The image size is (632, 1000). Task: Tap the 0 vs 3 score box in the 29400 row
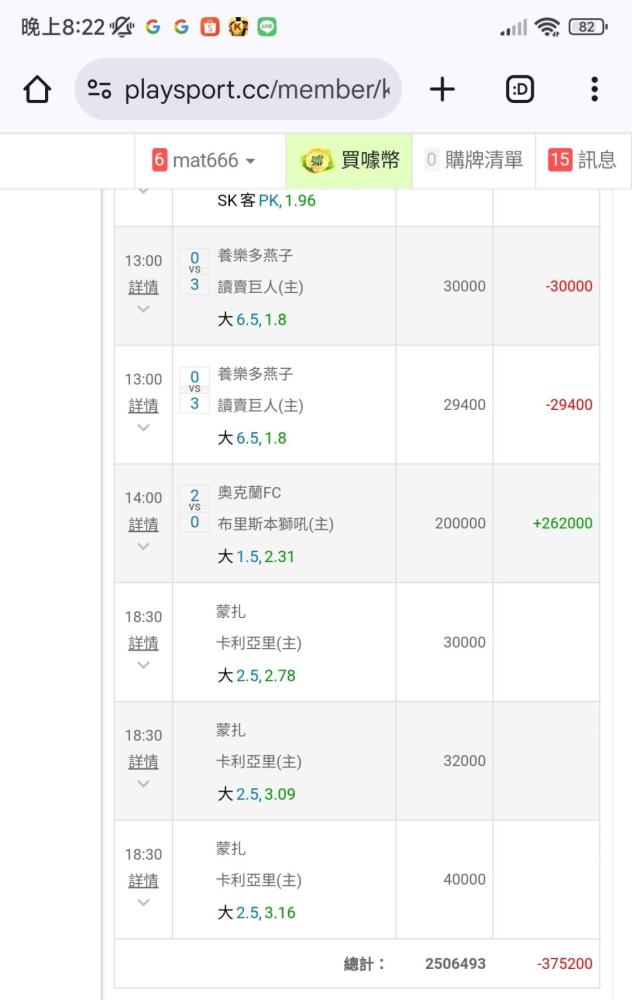click(194, 389)
